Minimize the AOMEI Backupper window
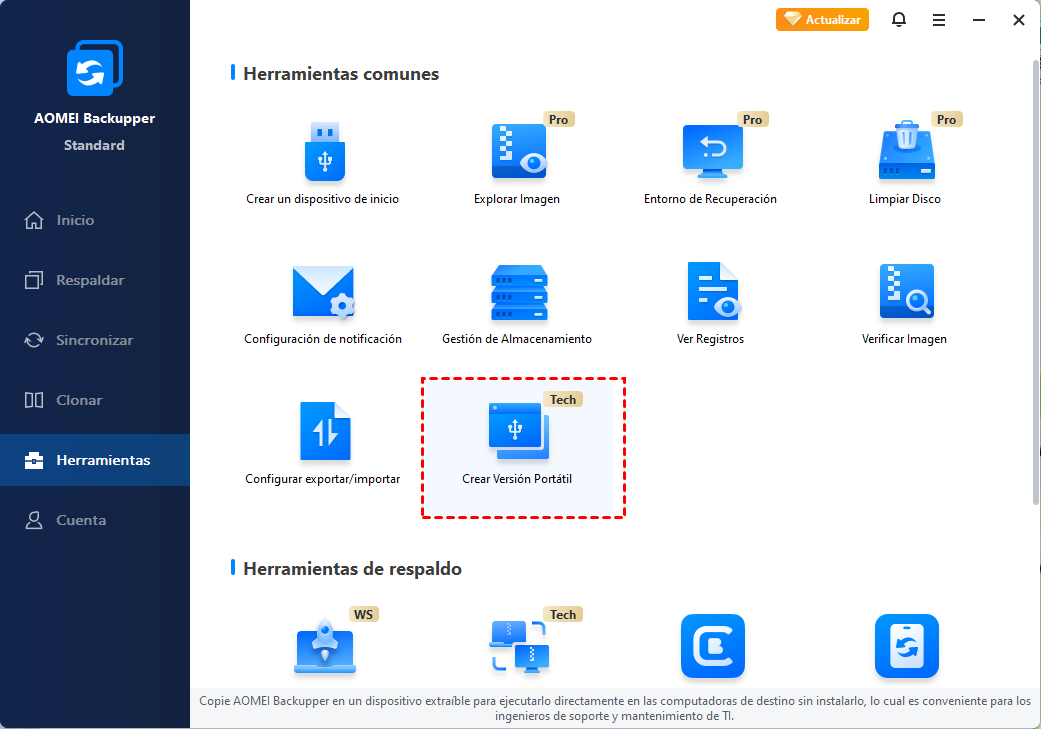Viewport: 1041px width, 729px height. click(979, 20)
